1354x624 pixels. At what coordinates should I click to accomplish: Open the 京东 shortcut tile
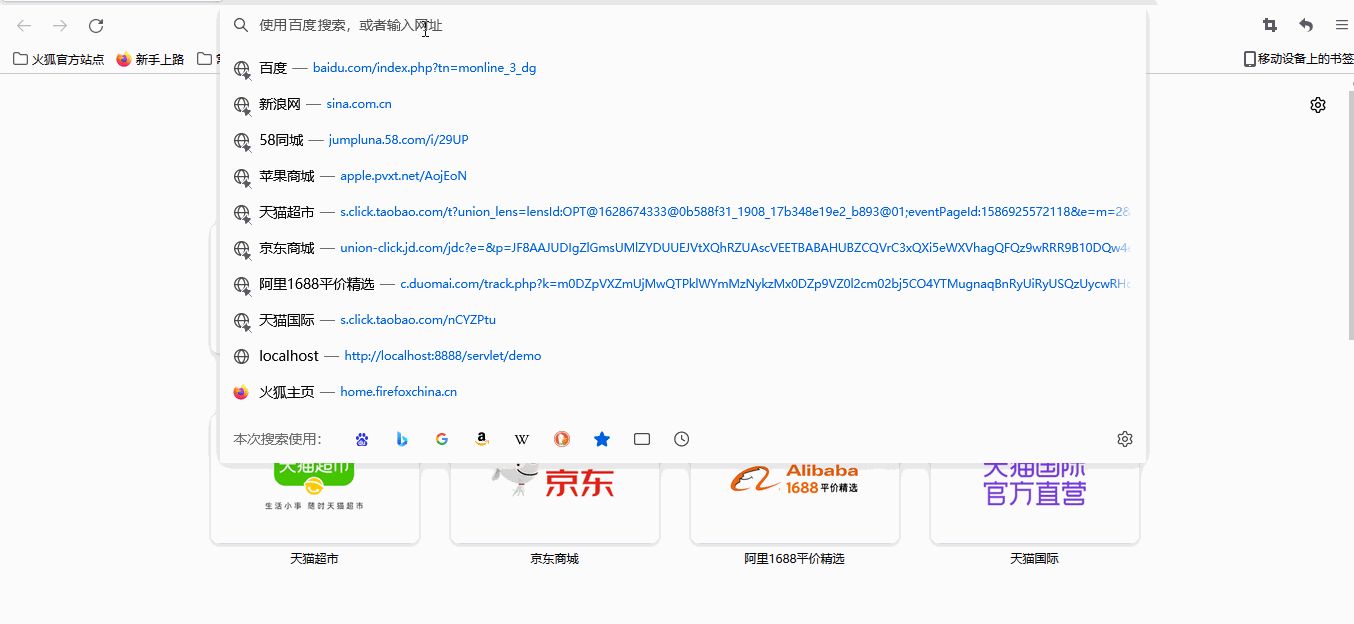point(555,505)
